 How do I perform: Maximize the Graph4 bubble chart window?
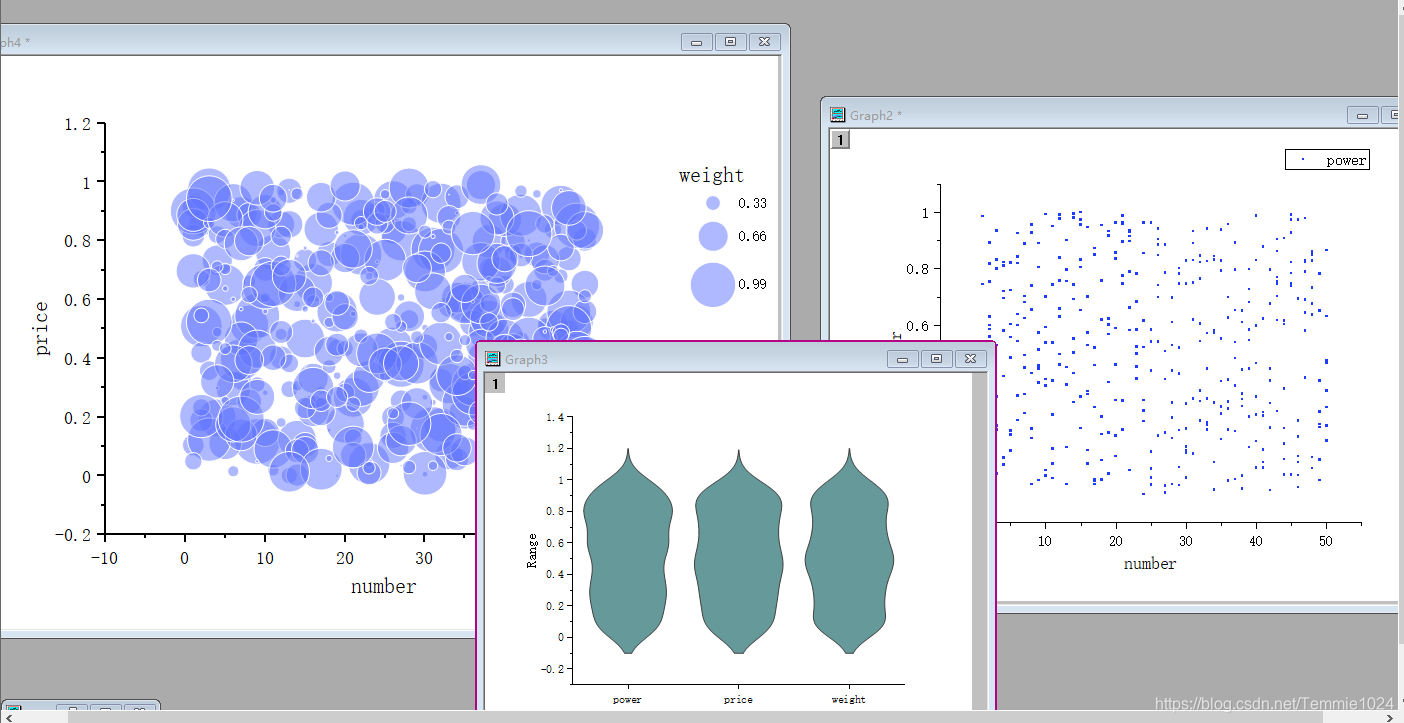[x=731, y=41]
